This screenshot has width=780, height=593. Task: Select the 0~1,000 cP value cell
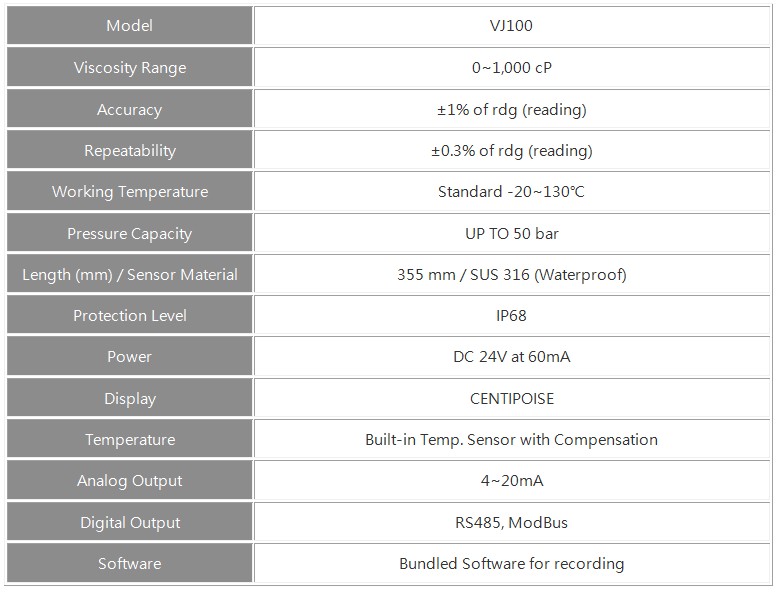pos(512,68)
